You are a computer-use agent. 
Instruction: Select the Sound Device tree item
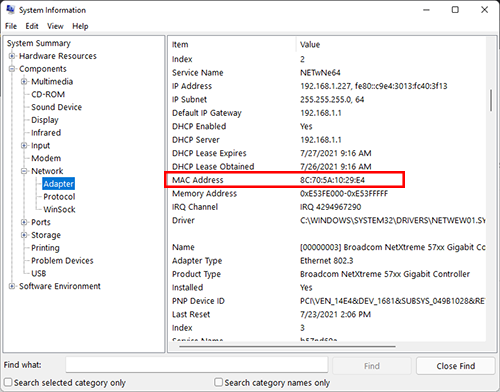56,107
